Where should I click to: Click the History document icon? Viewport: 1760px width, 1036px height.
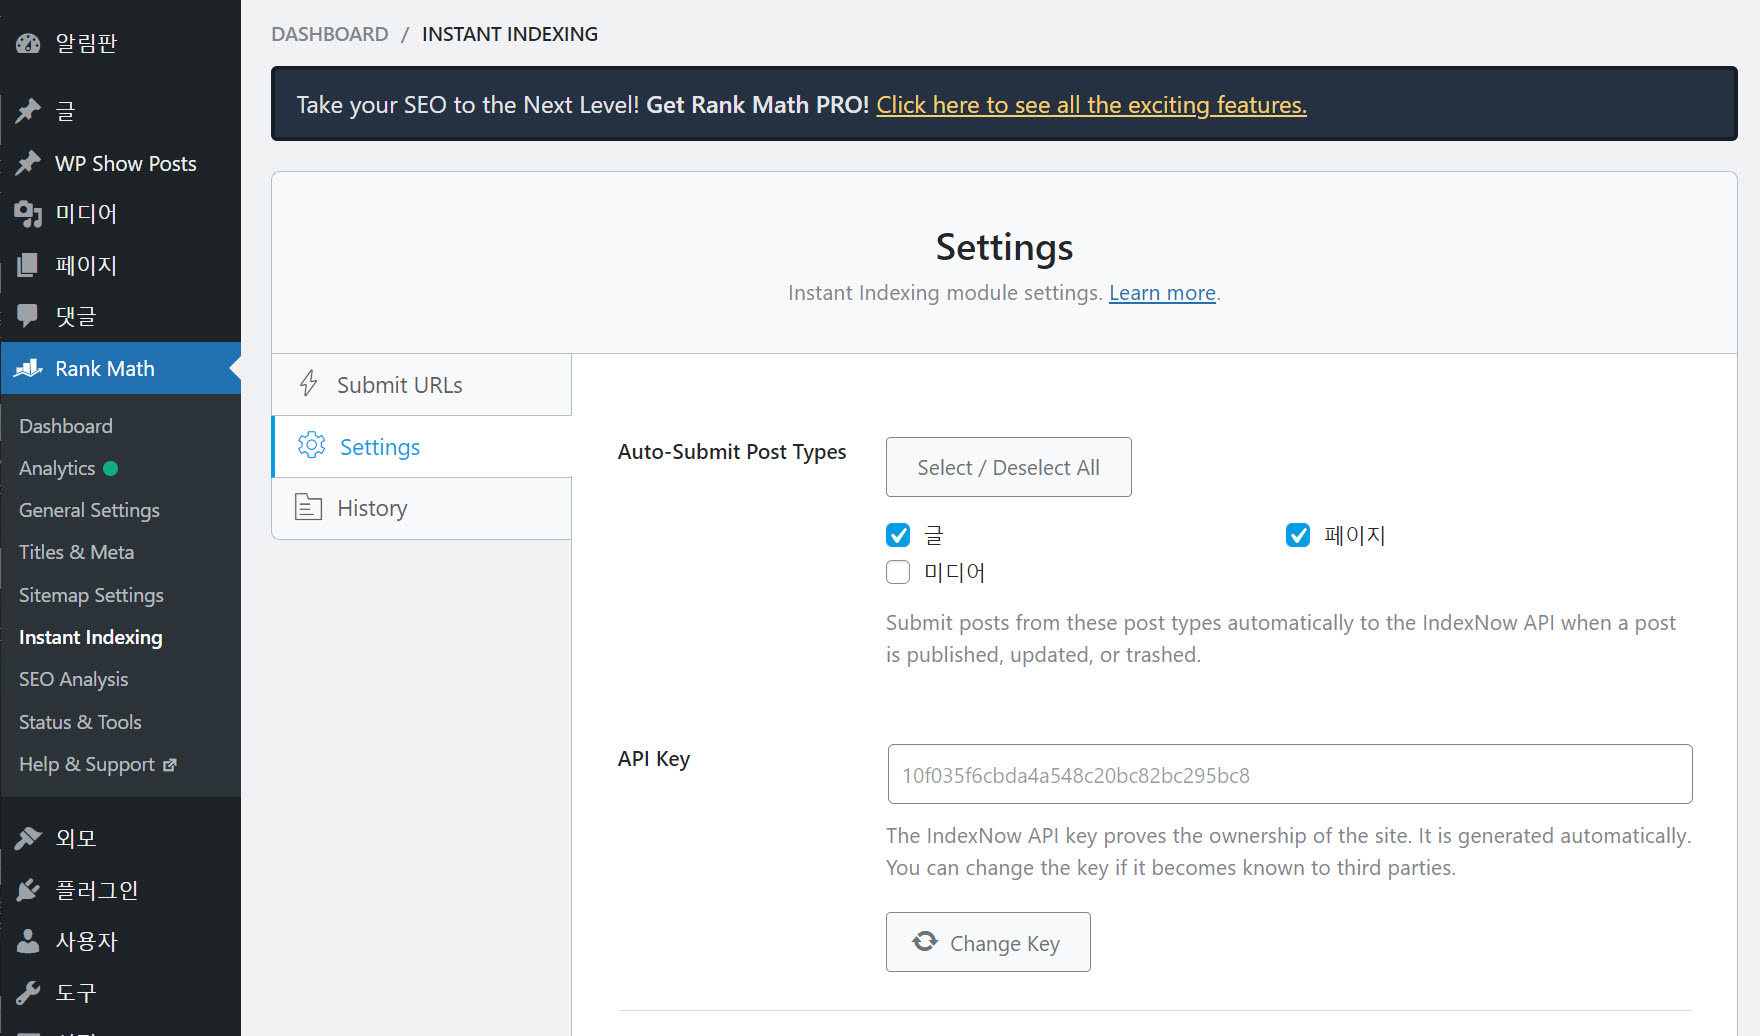click(x=308, y=508)
